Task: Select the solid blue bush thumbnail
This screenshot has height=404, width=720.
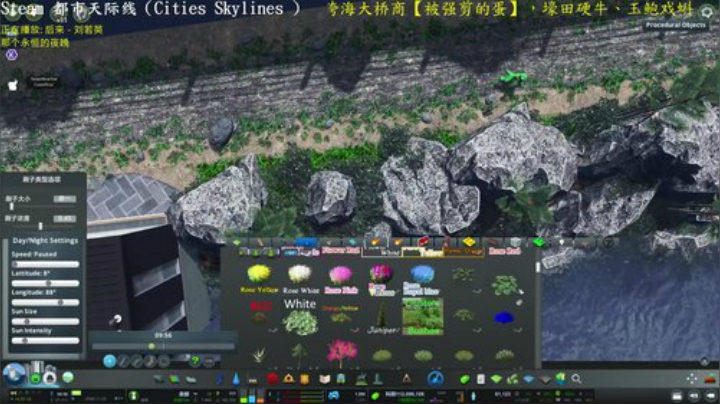Action: [x=504, y=317]
